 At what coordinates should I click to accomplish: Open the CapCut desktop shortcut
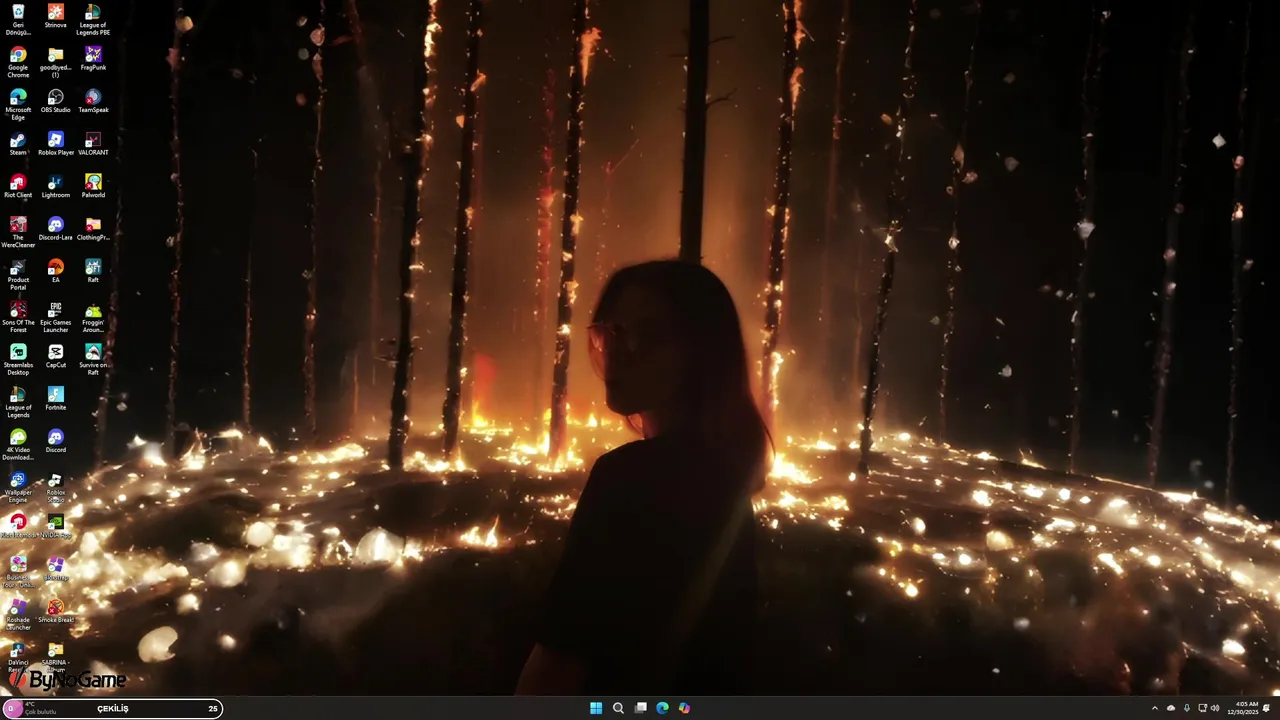pos(55,356)
